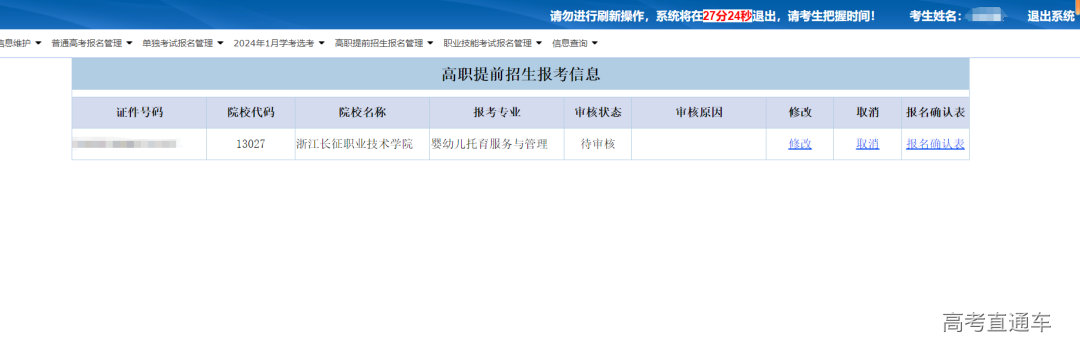This screenshot has height=362, width=1080.
Task: Click the 审核状态 column header
Action: [597, 113]
